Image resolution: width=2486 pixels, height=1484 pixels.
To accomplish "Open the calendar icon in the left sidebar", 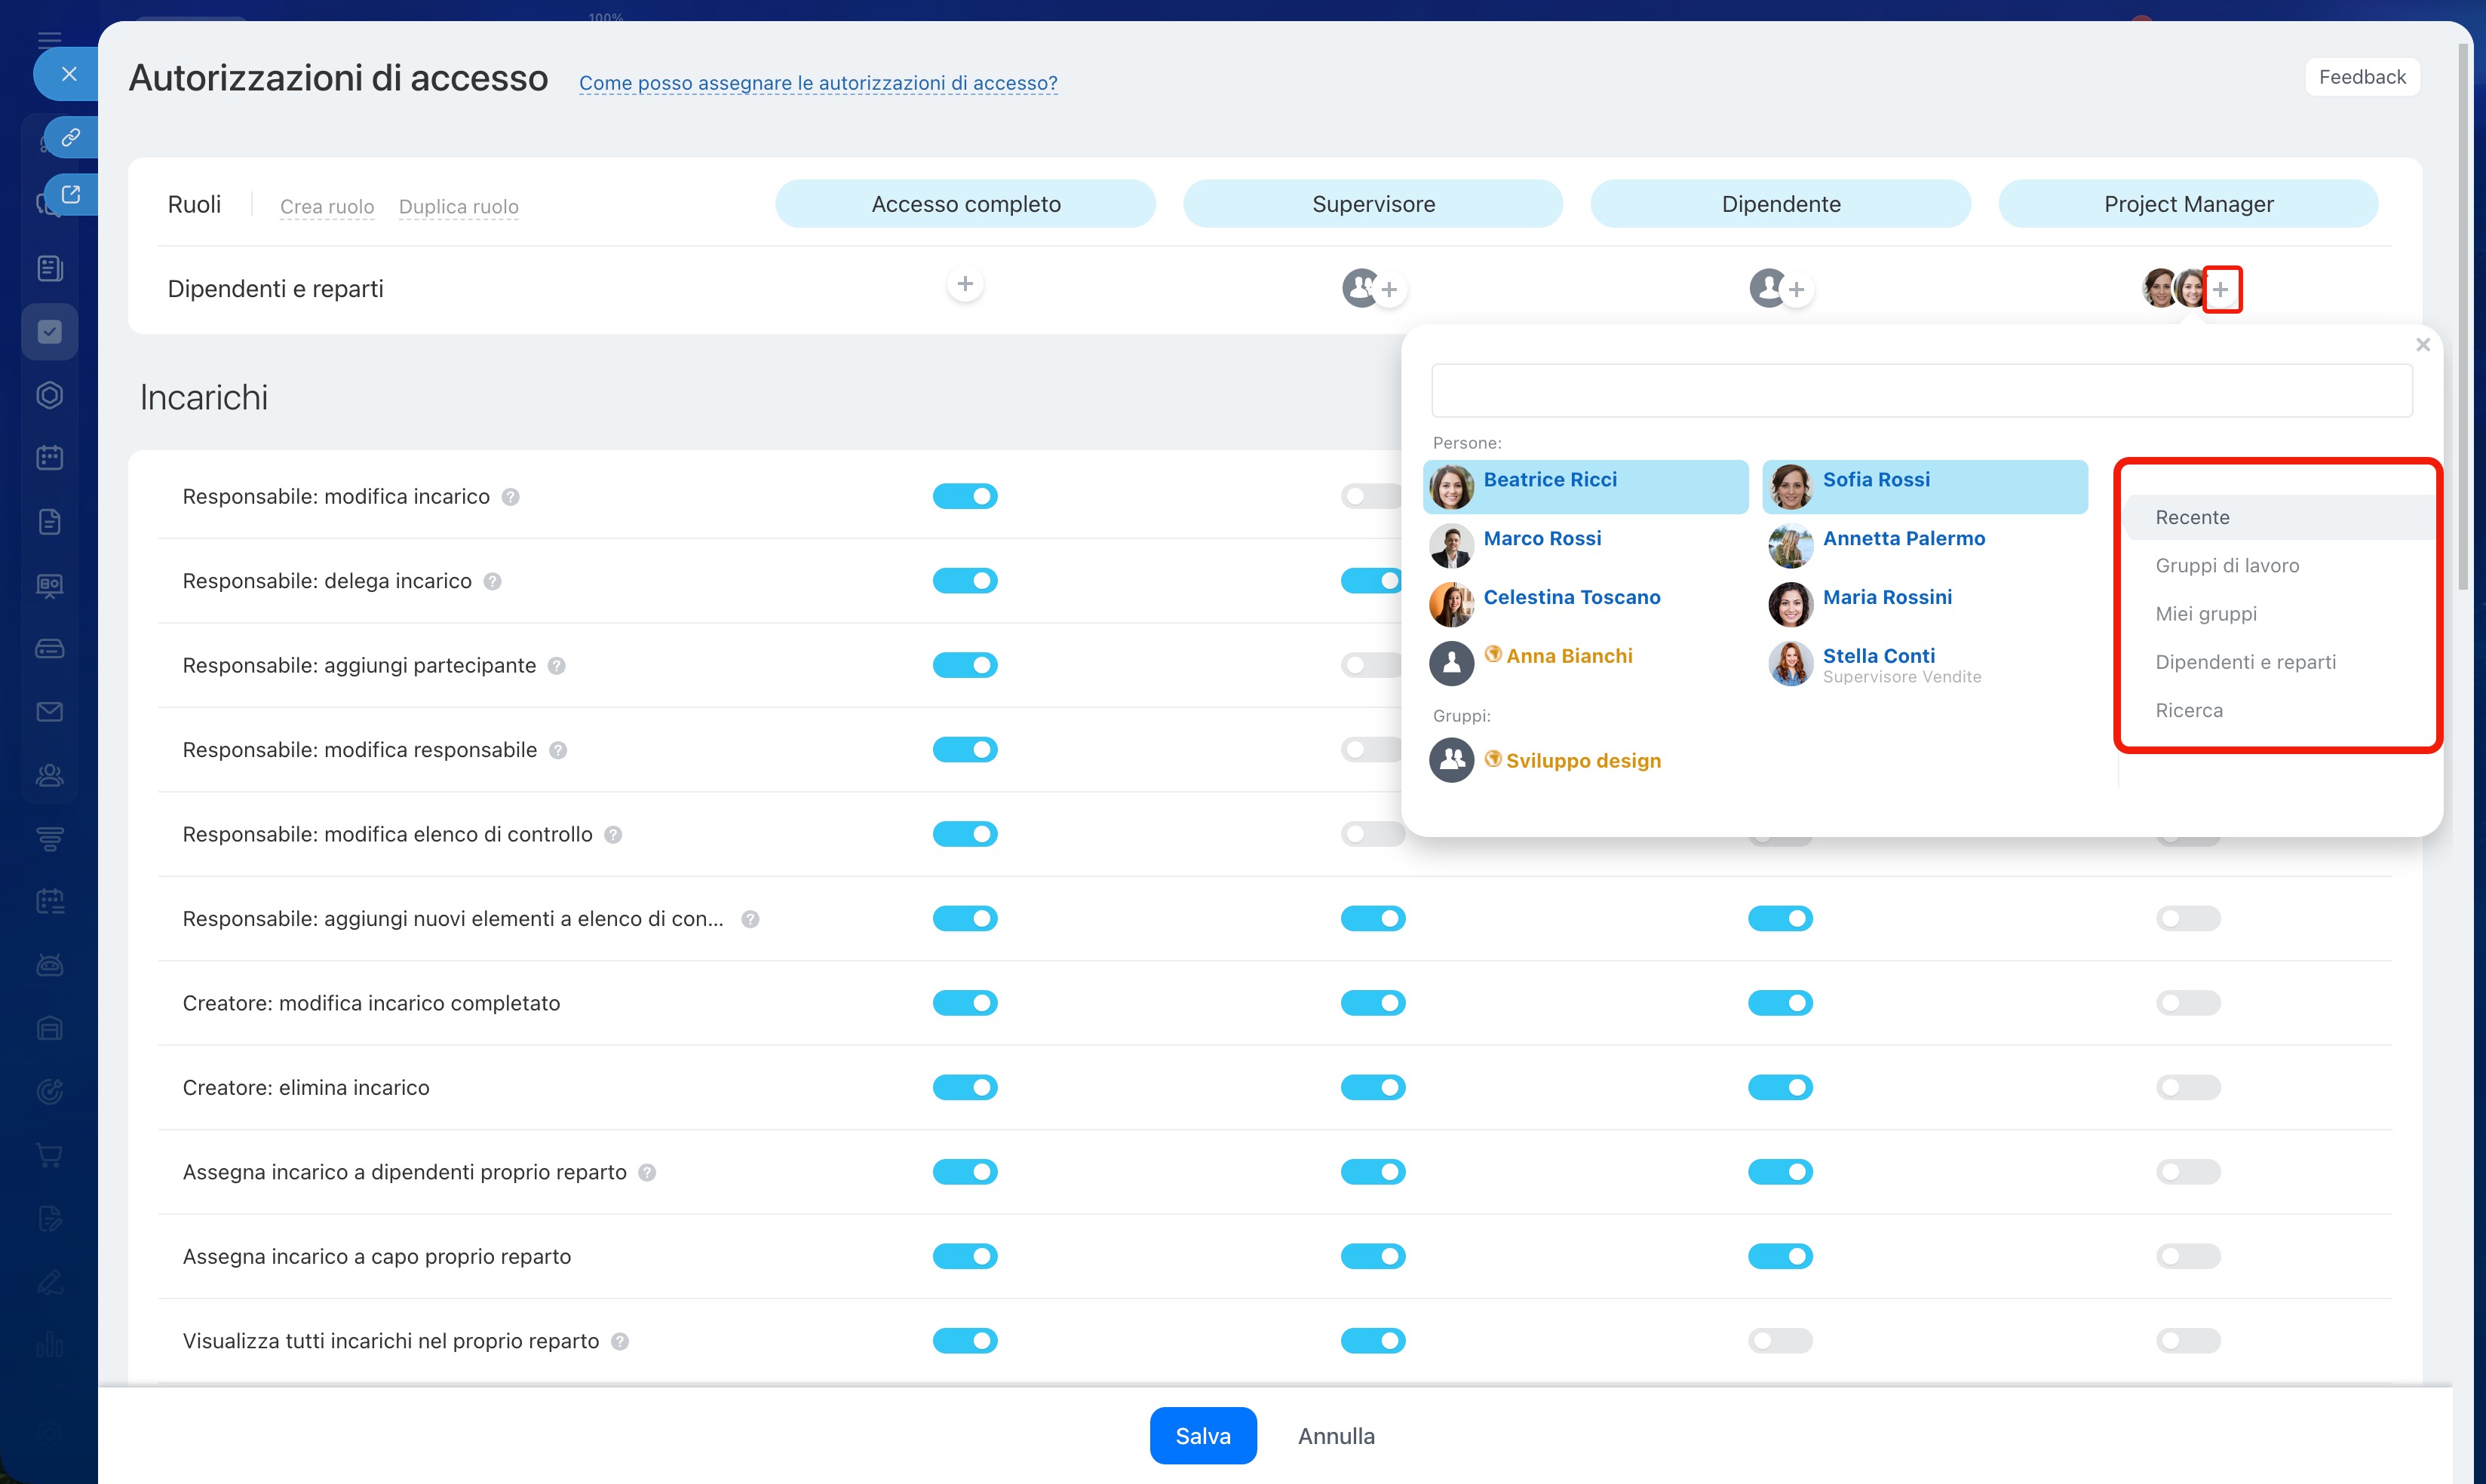I will [50, 458].
